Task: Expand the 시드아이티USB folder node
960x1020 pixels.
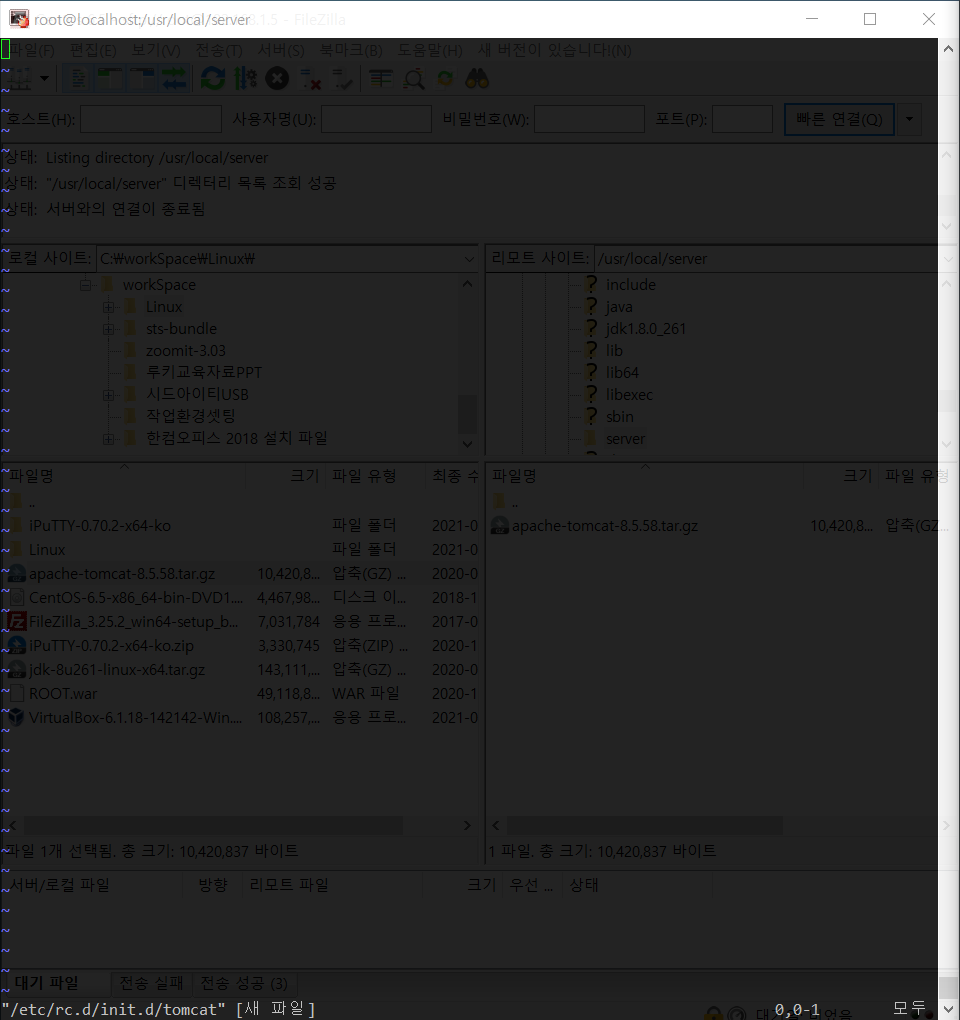Action: (109, 395)
